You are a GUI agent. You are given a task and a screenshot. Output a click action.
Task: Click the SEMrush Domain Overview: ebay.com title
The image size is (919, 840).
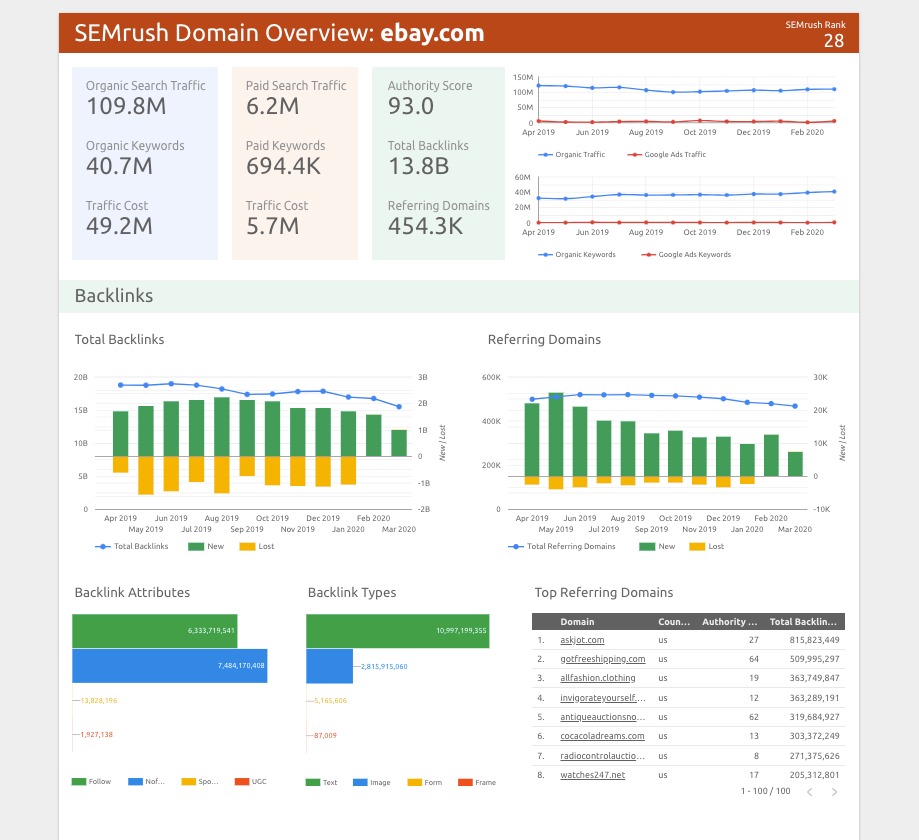(280, 33)
